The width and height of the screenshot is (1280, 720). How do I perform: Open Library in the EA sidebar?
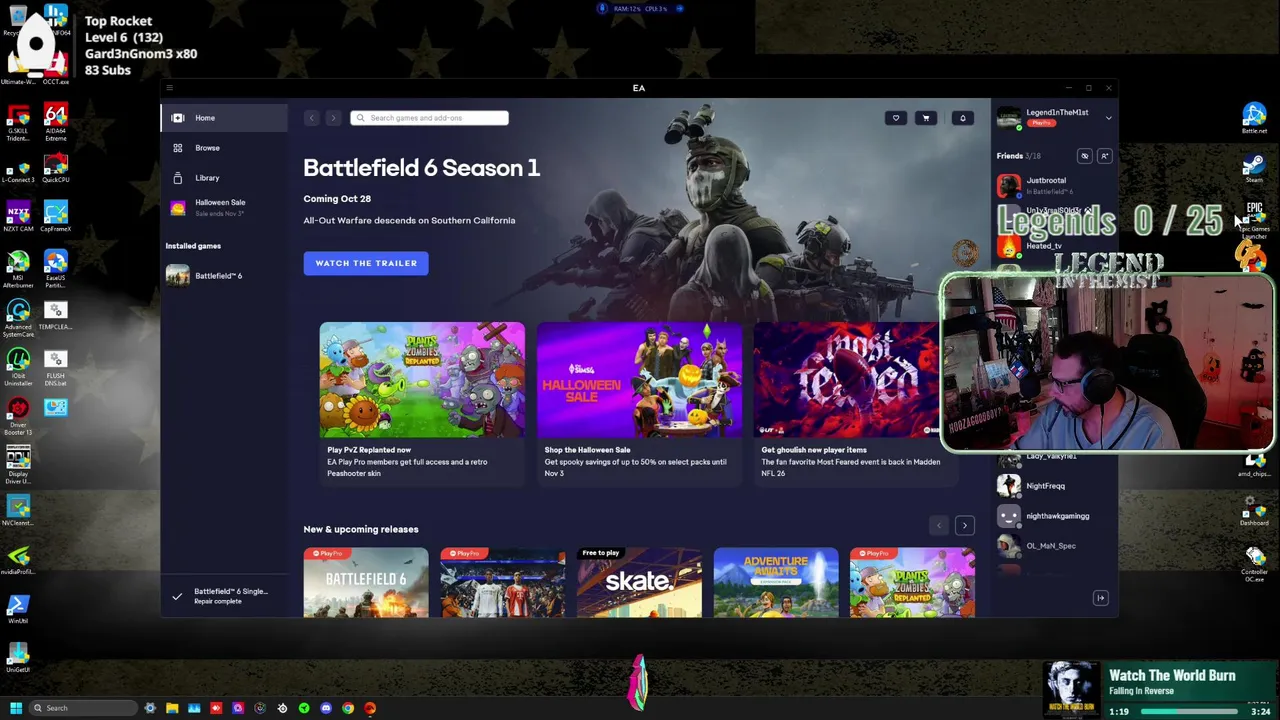point(224,178)
